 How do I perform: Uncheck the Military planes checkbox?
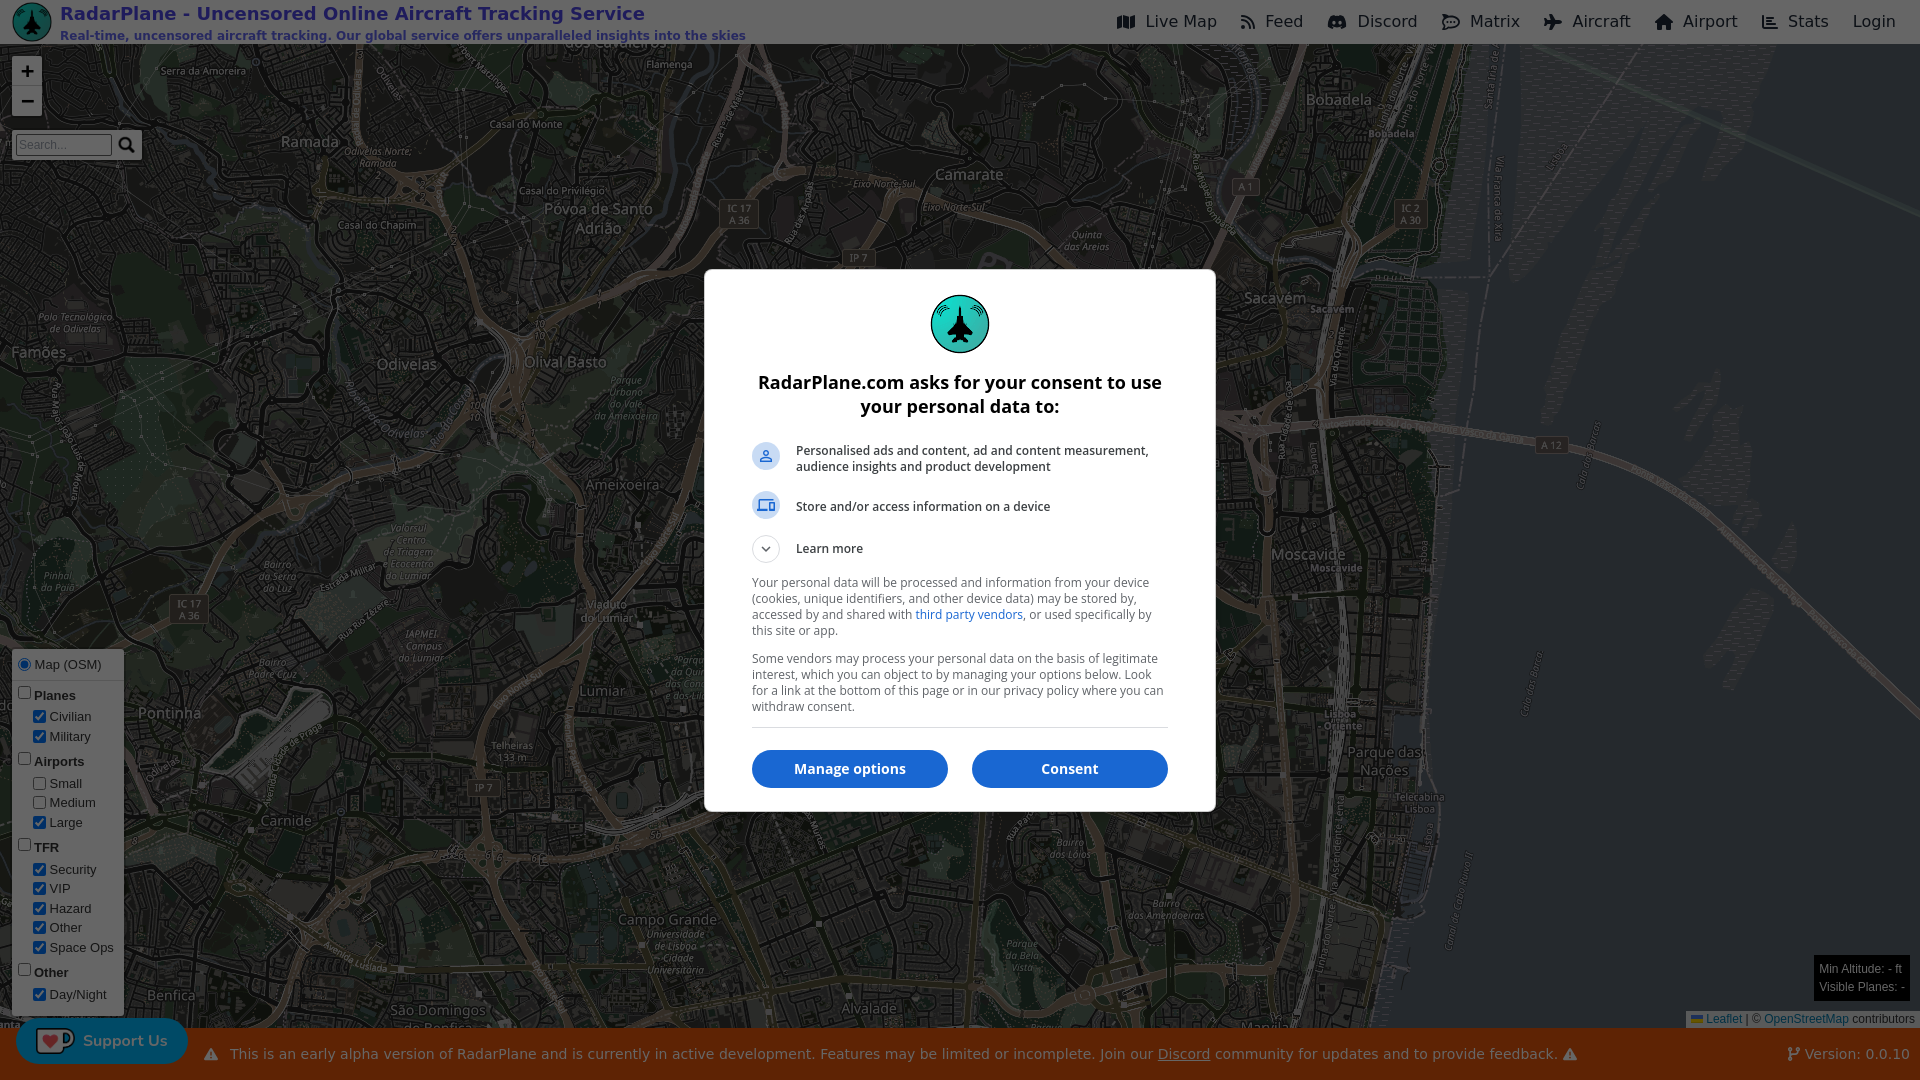pyautogui.click(x=40, y=737)
